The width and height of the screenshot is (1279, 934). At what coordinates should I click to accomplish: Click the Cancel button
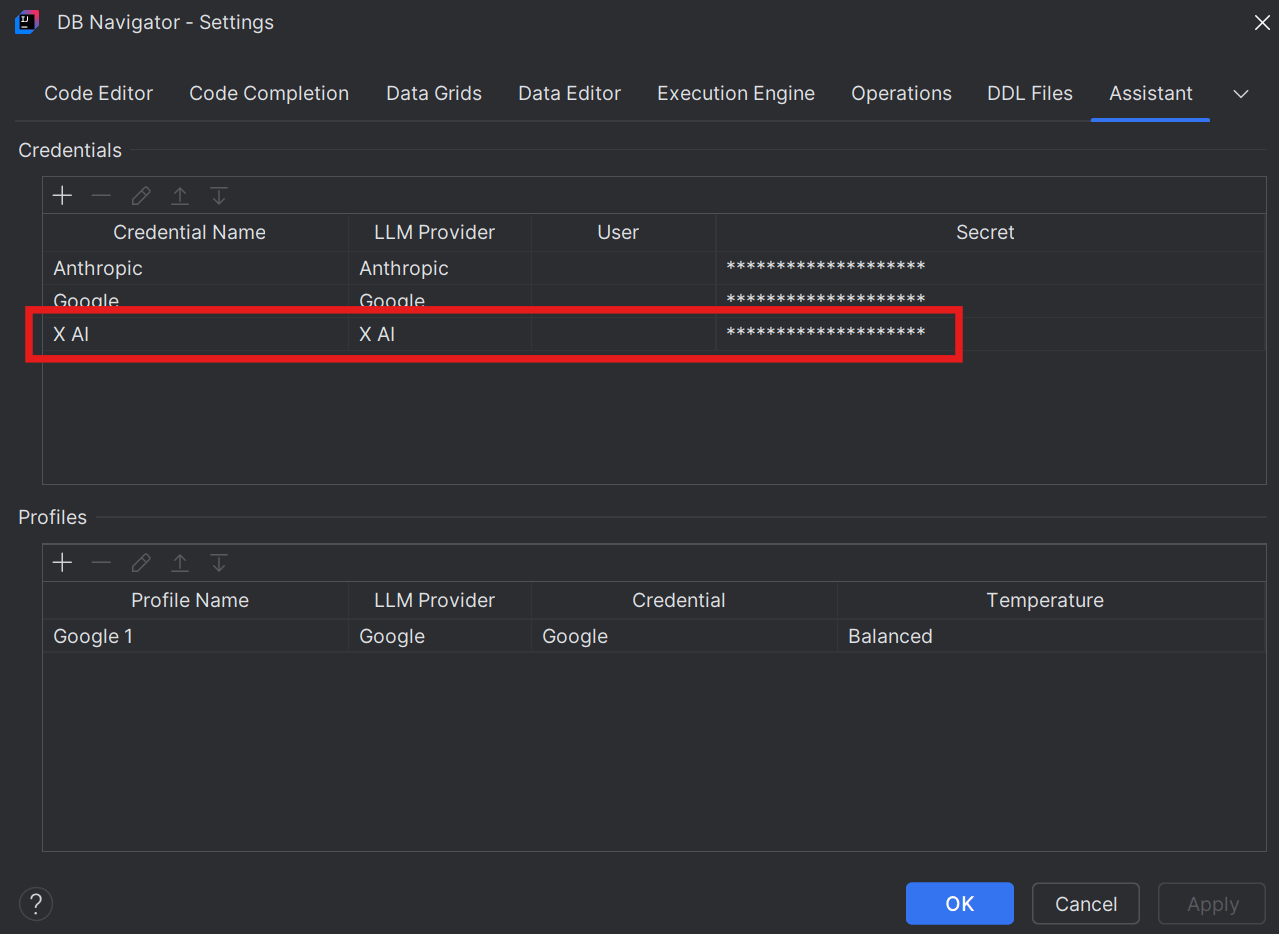point(1086,904)
